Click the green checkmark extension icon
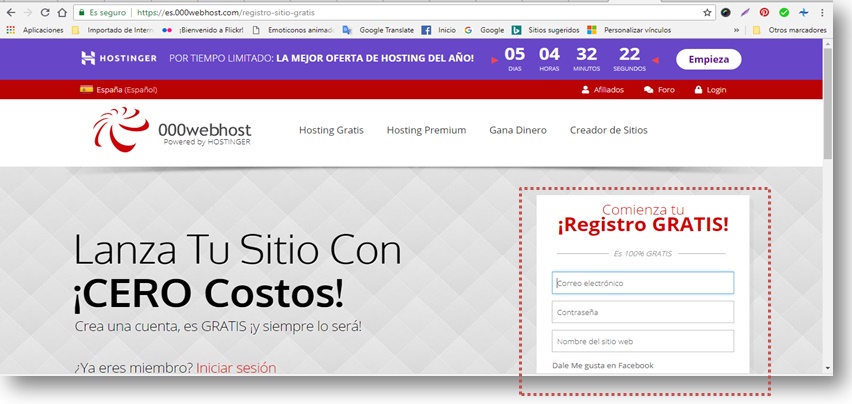Image resolution: width=852 pixels, height=404 pixels. pos(784,12)
